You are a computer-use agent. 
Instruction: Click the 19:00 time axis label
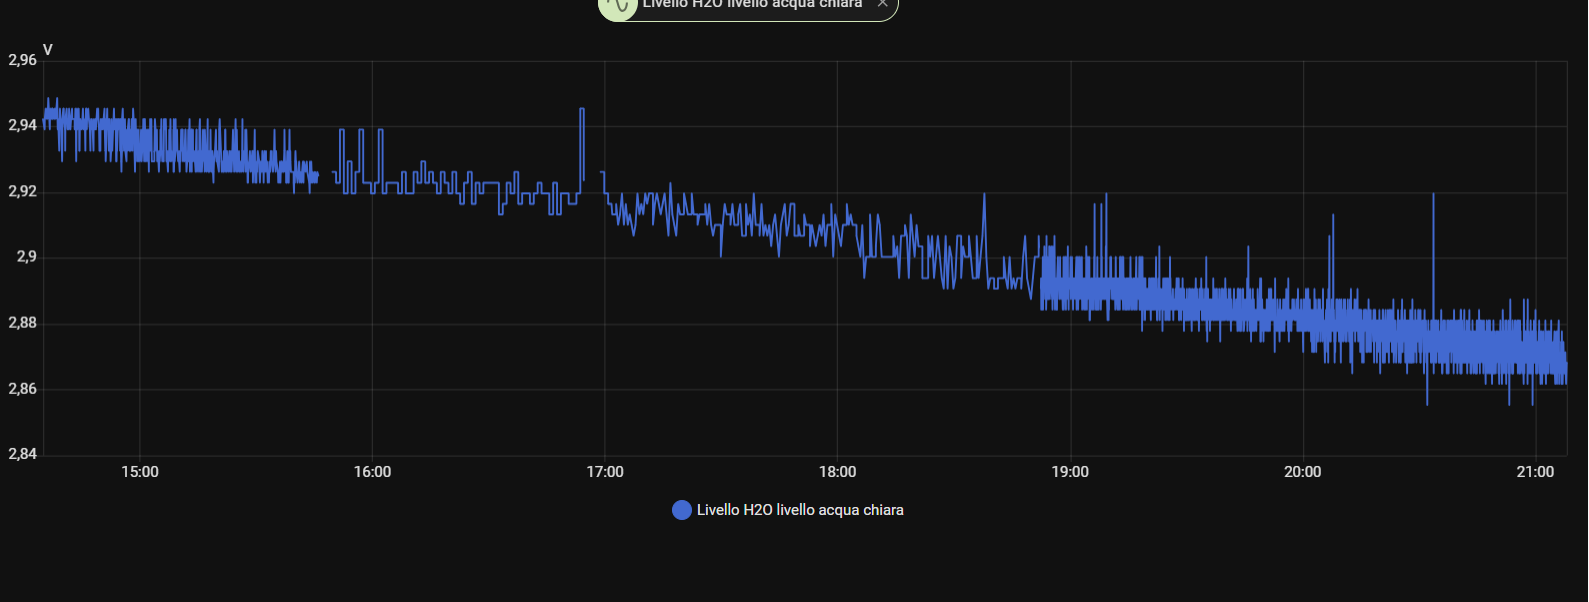tap(1070, 472)
